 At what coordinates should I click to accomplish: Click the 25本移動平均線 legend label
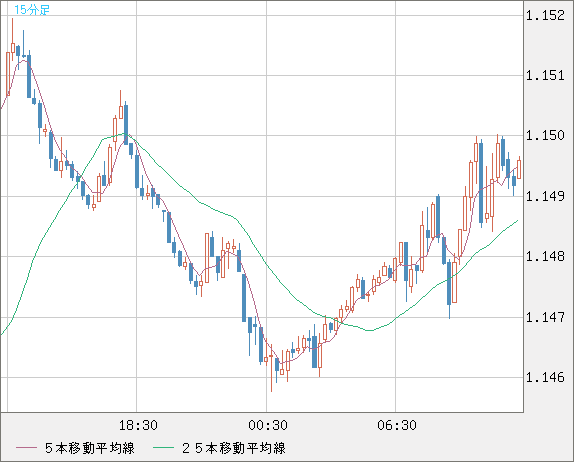234,448
